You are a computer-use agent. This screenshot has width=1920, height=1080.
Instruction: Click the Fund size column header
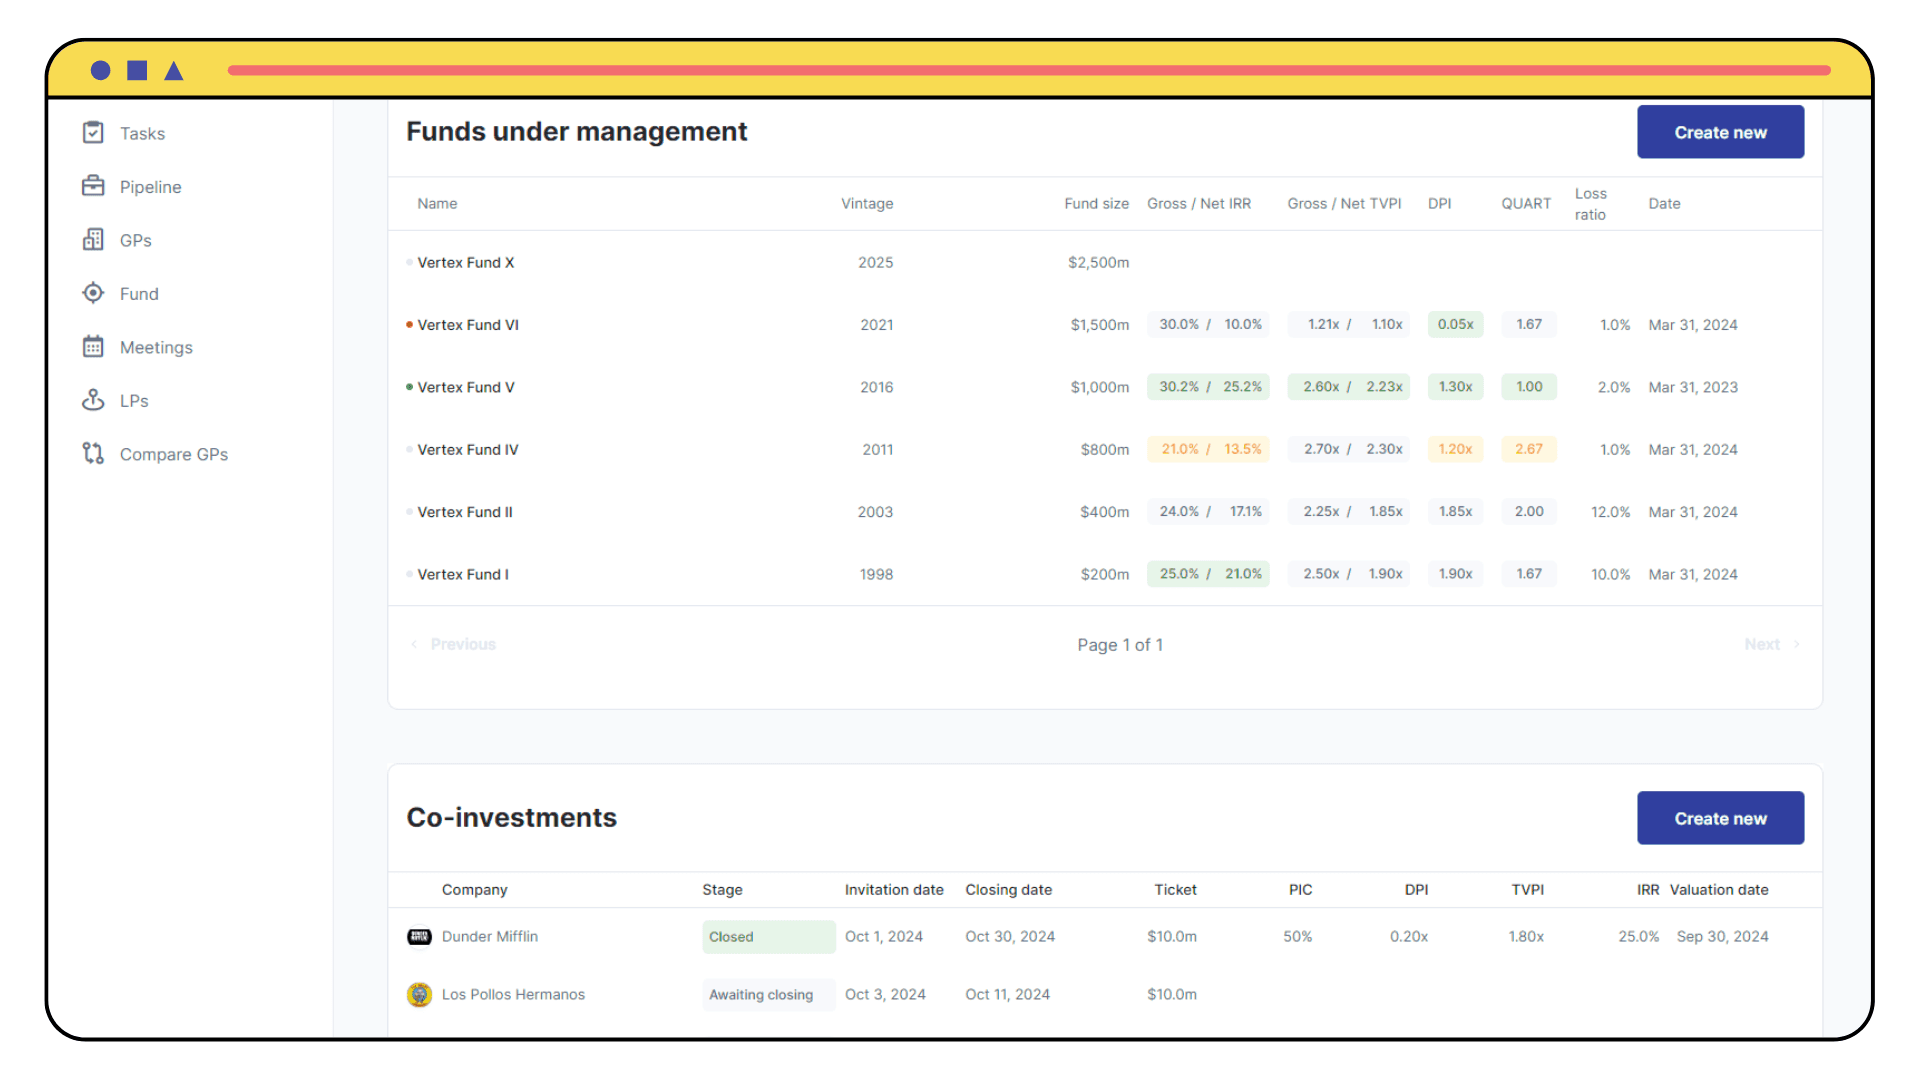(1096, 204)
